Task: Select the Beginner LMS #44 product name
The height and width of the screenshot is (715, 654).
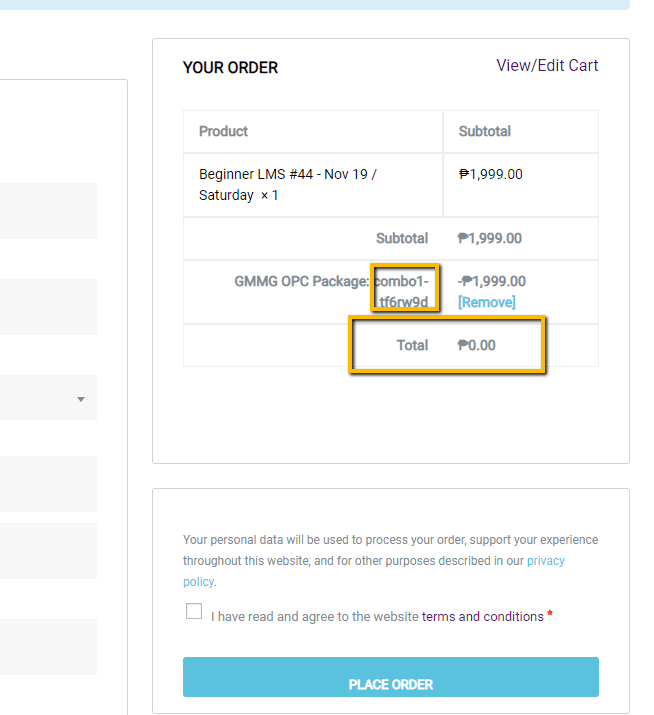Action: [287, 174]
